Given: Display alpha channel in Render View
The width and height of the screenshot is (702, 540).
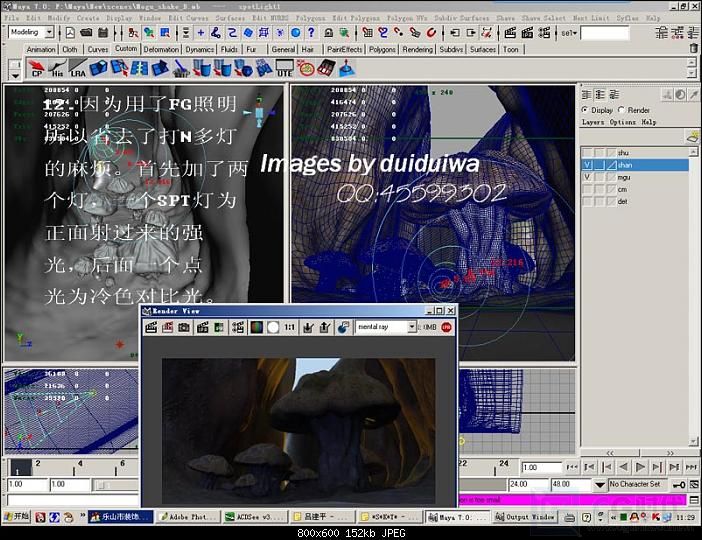Looking at the screenshot, I should 273,327.
